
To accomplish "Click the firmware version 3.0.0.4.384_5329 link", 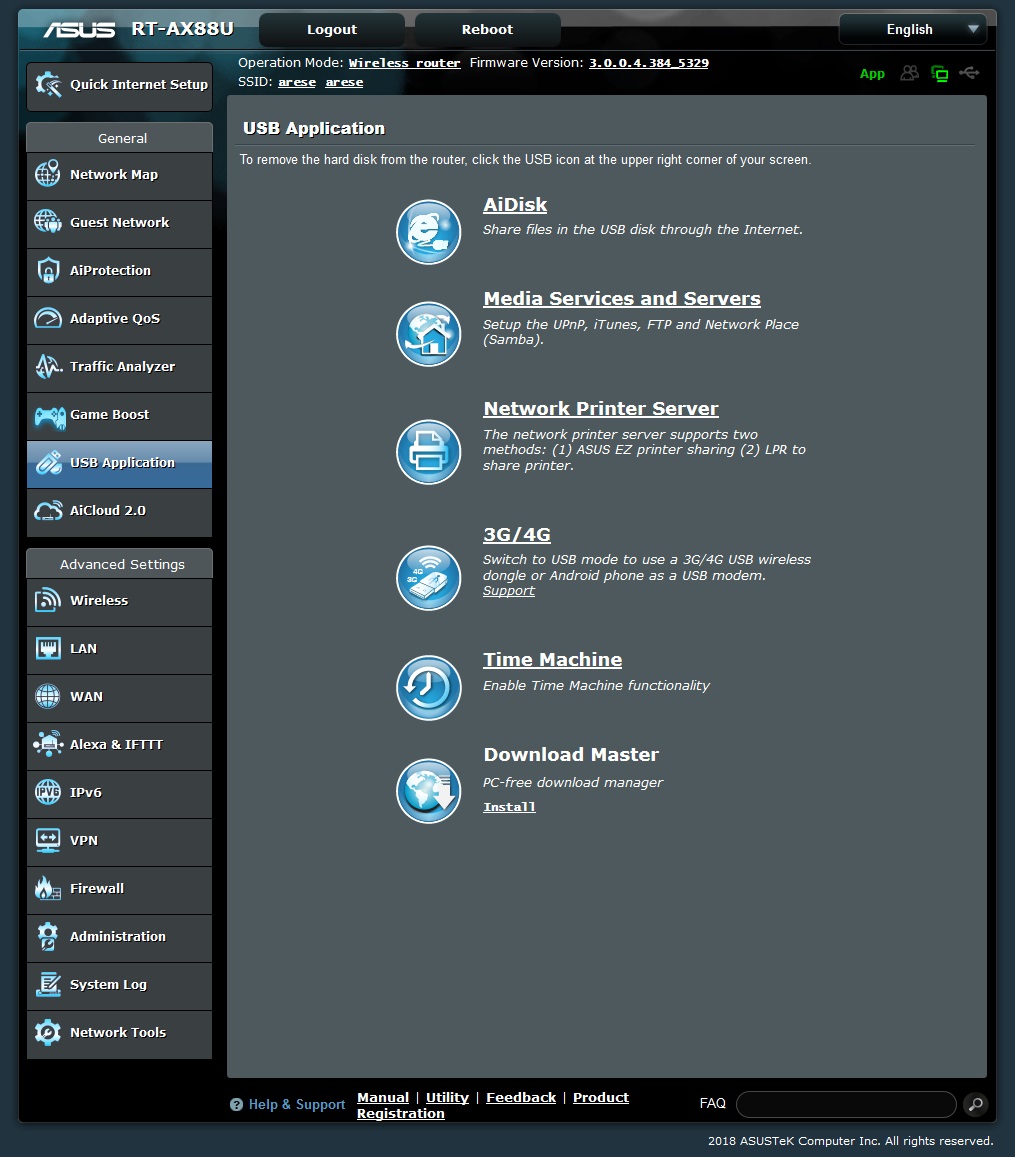I will tap(648, 63).
